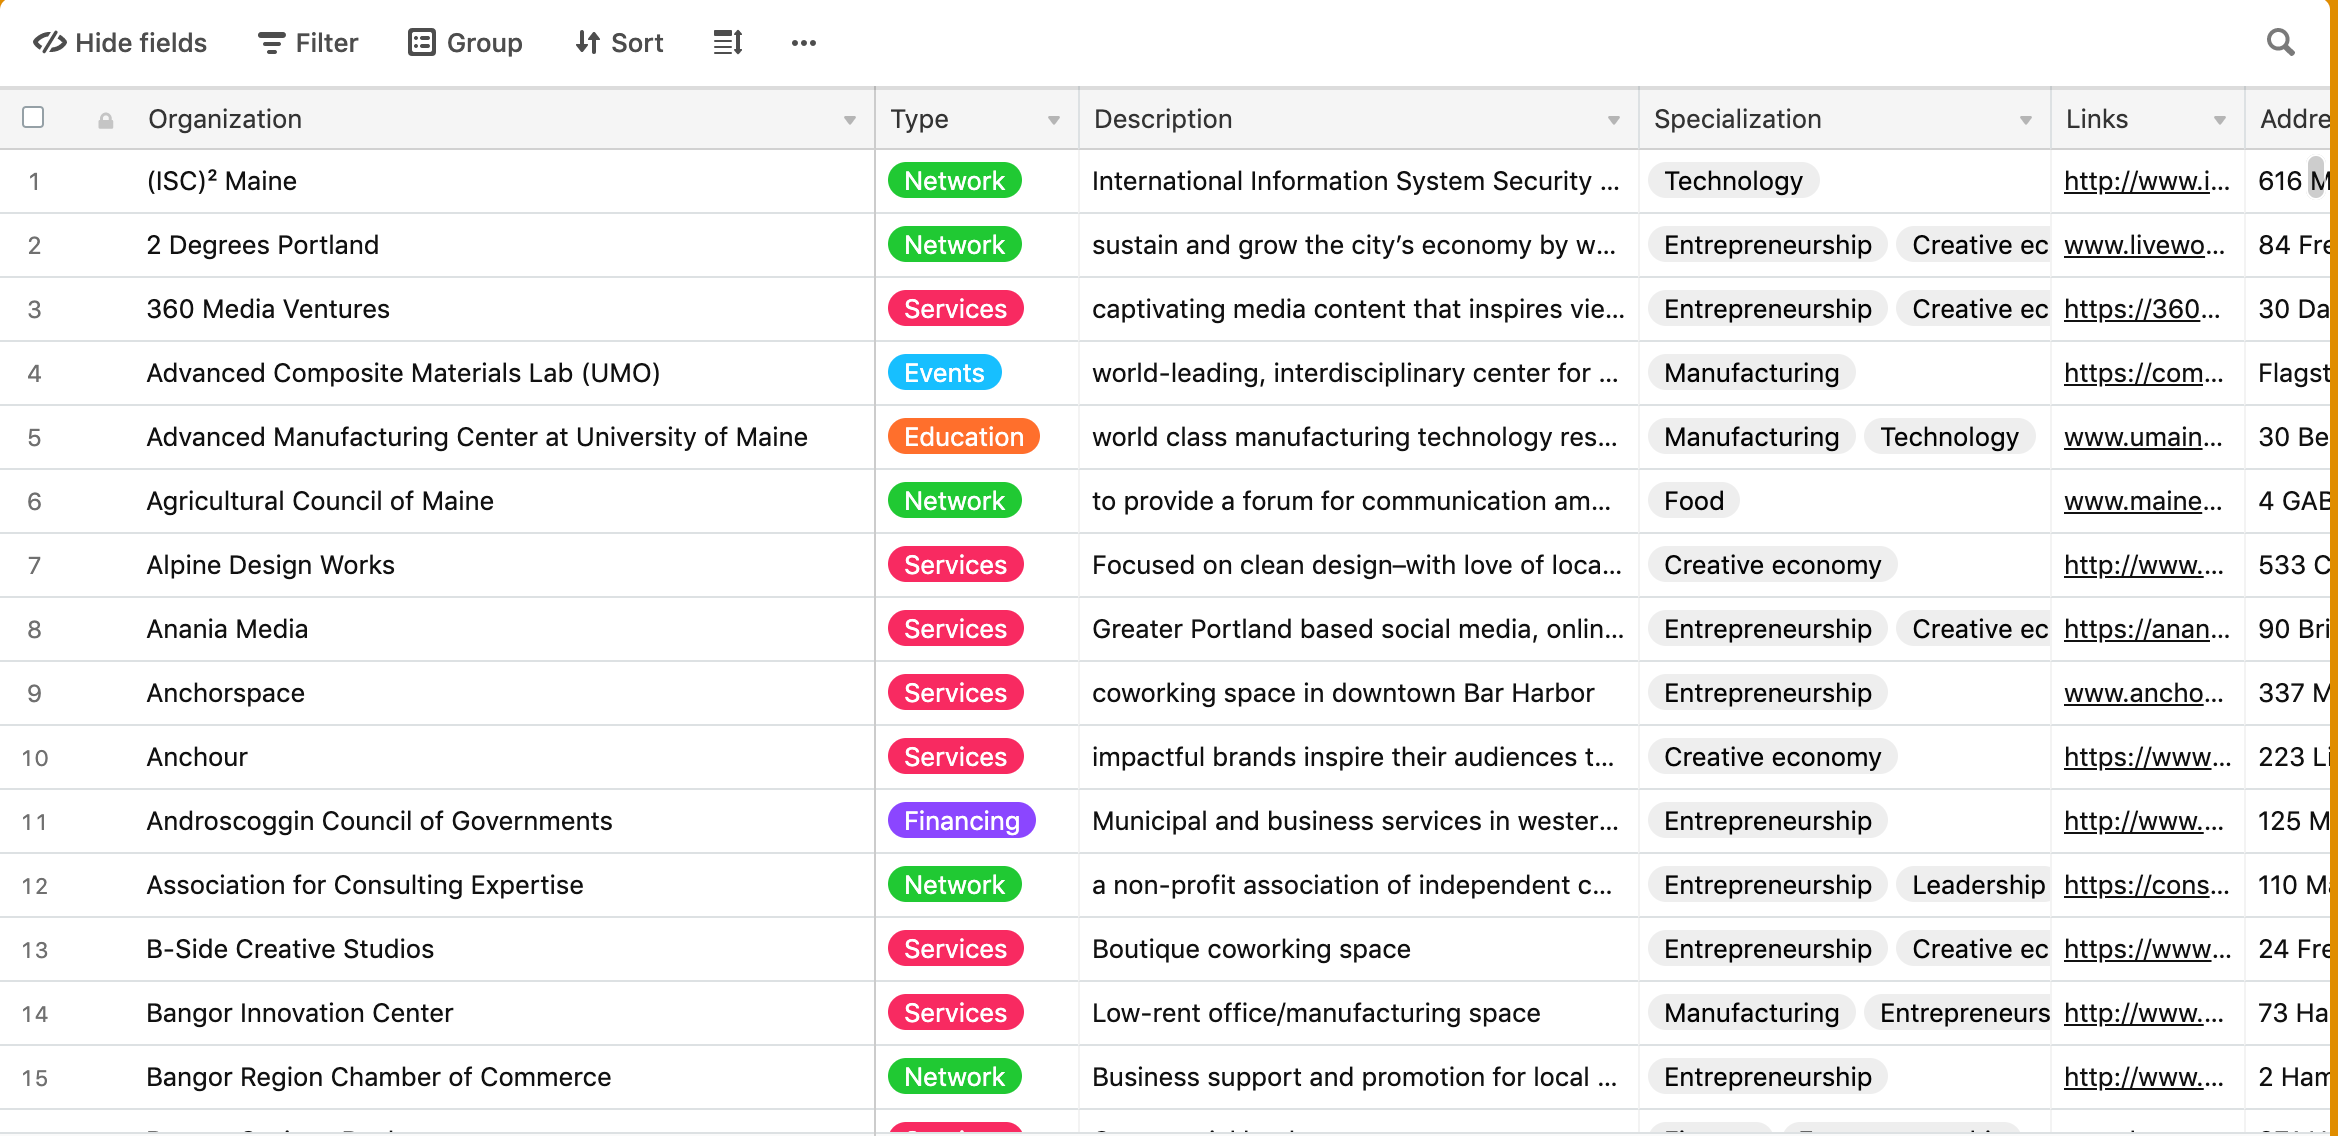The height and width of the screenshot is (1136, 2338).
Task: Open the https://com... link
Action: [x=2143, y=373]
